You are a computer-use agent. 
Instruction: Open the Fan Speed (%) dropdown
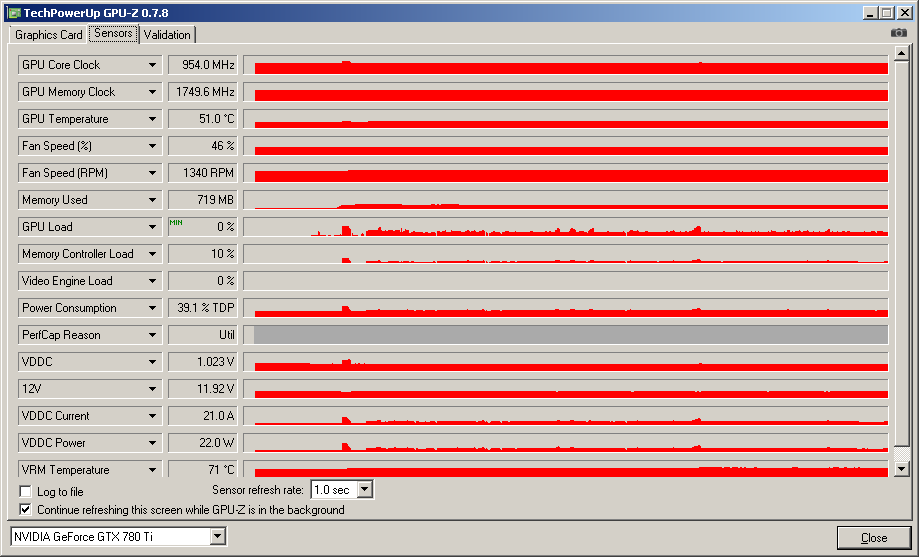[152, 146]
